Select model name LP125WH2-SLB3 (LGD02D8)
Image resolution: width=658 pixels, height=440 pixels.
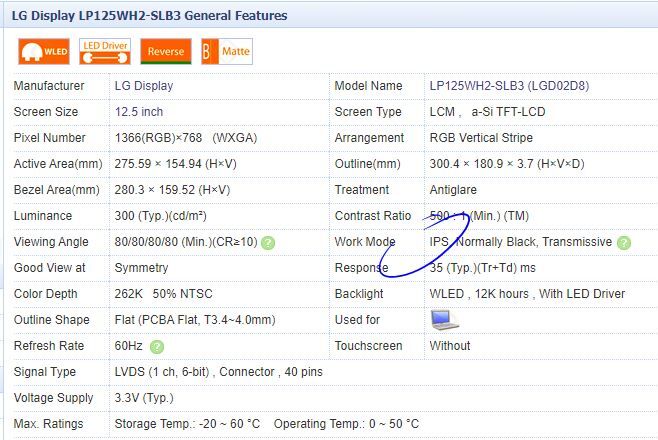[509, 86]
